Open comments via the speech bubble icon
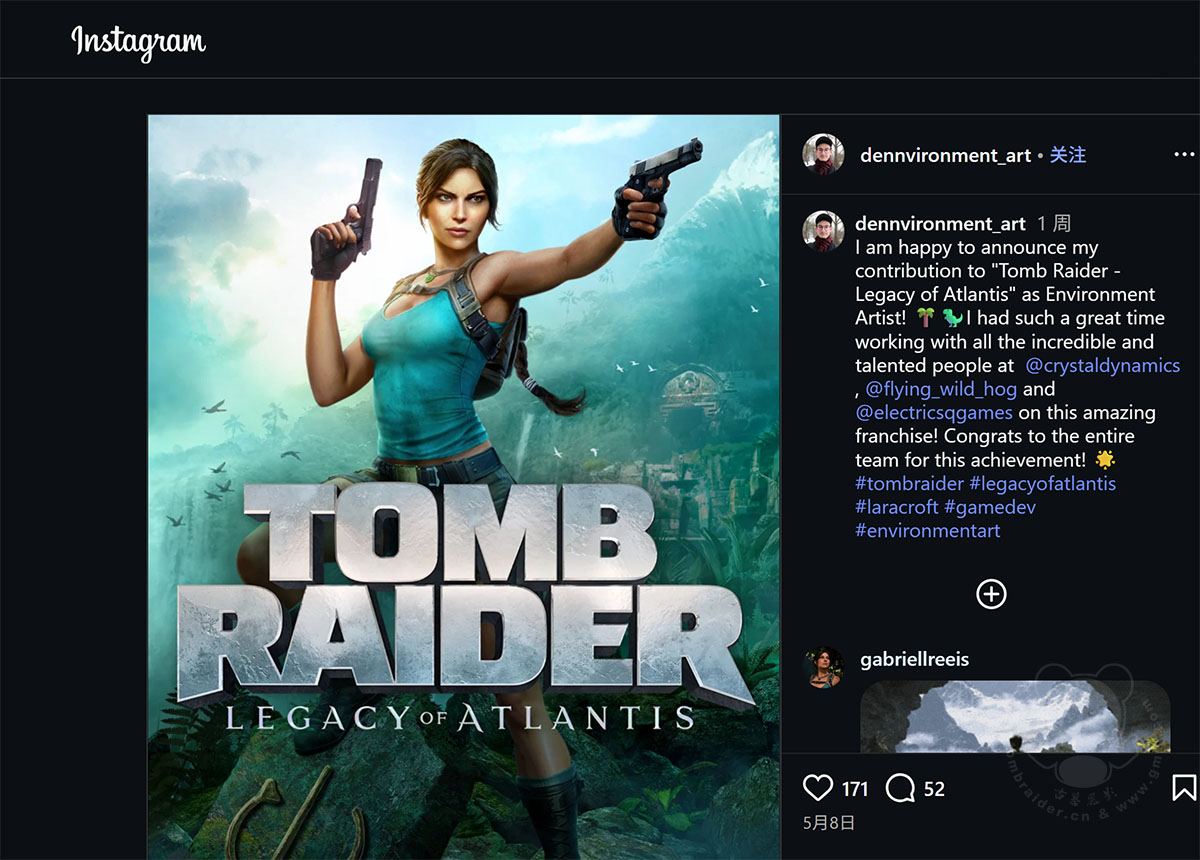1200x860 pixels. (x=900, y=788)
